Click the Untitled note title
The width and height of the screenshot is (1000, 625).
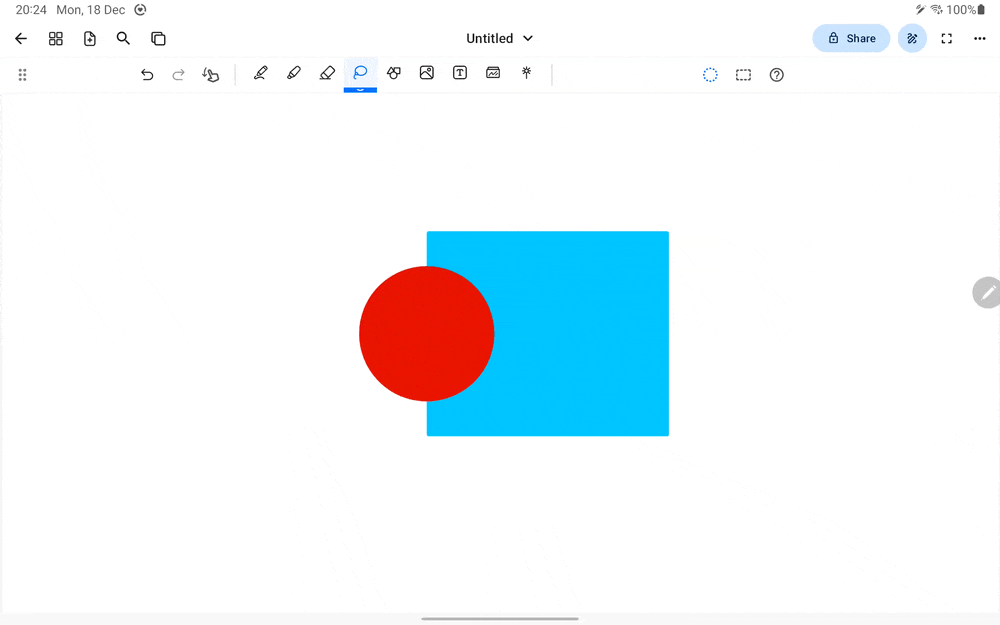490,38
